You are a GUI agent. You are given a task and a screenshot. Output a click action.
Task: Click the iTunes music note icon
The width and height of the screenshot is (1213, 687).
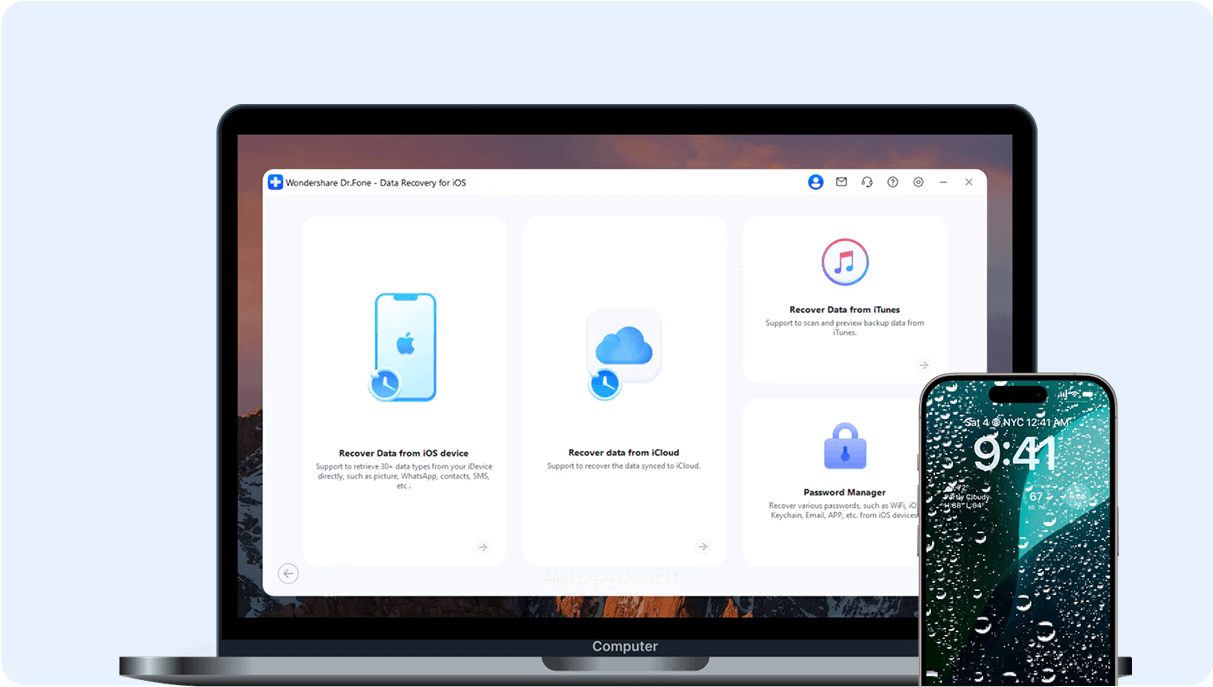click(x=845, y=263)
